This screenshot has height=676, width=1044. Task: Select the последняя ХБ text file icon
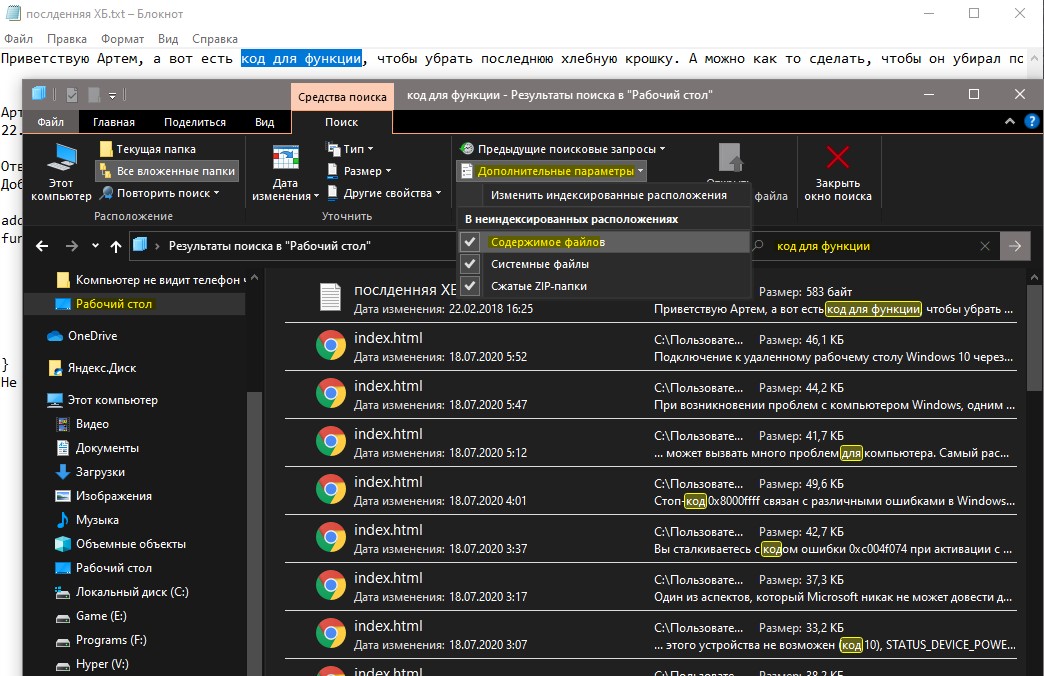tap(330, 297)
